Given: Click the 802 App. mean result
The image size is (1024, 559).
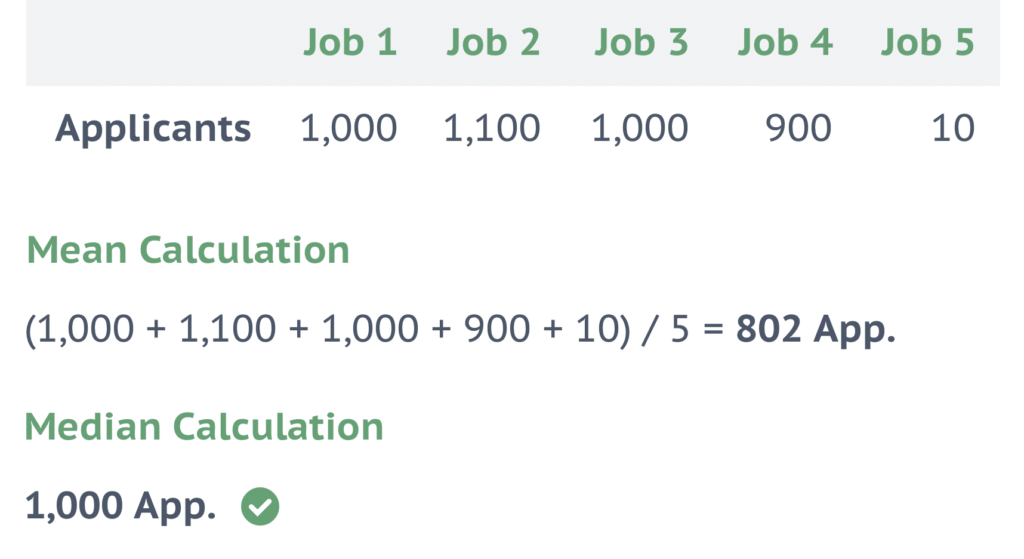Looking at the screenshot, I should coord(816,330).
